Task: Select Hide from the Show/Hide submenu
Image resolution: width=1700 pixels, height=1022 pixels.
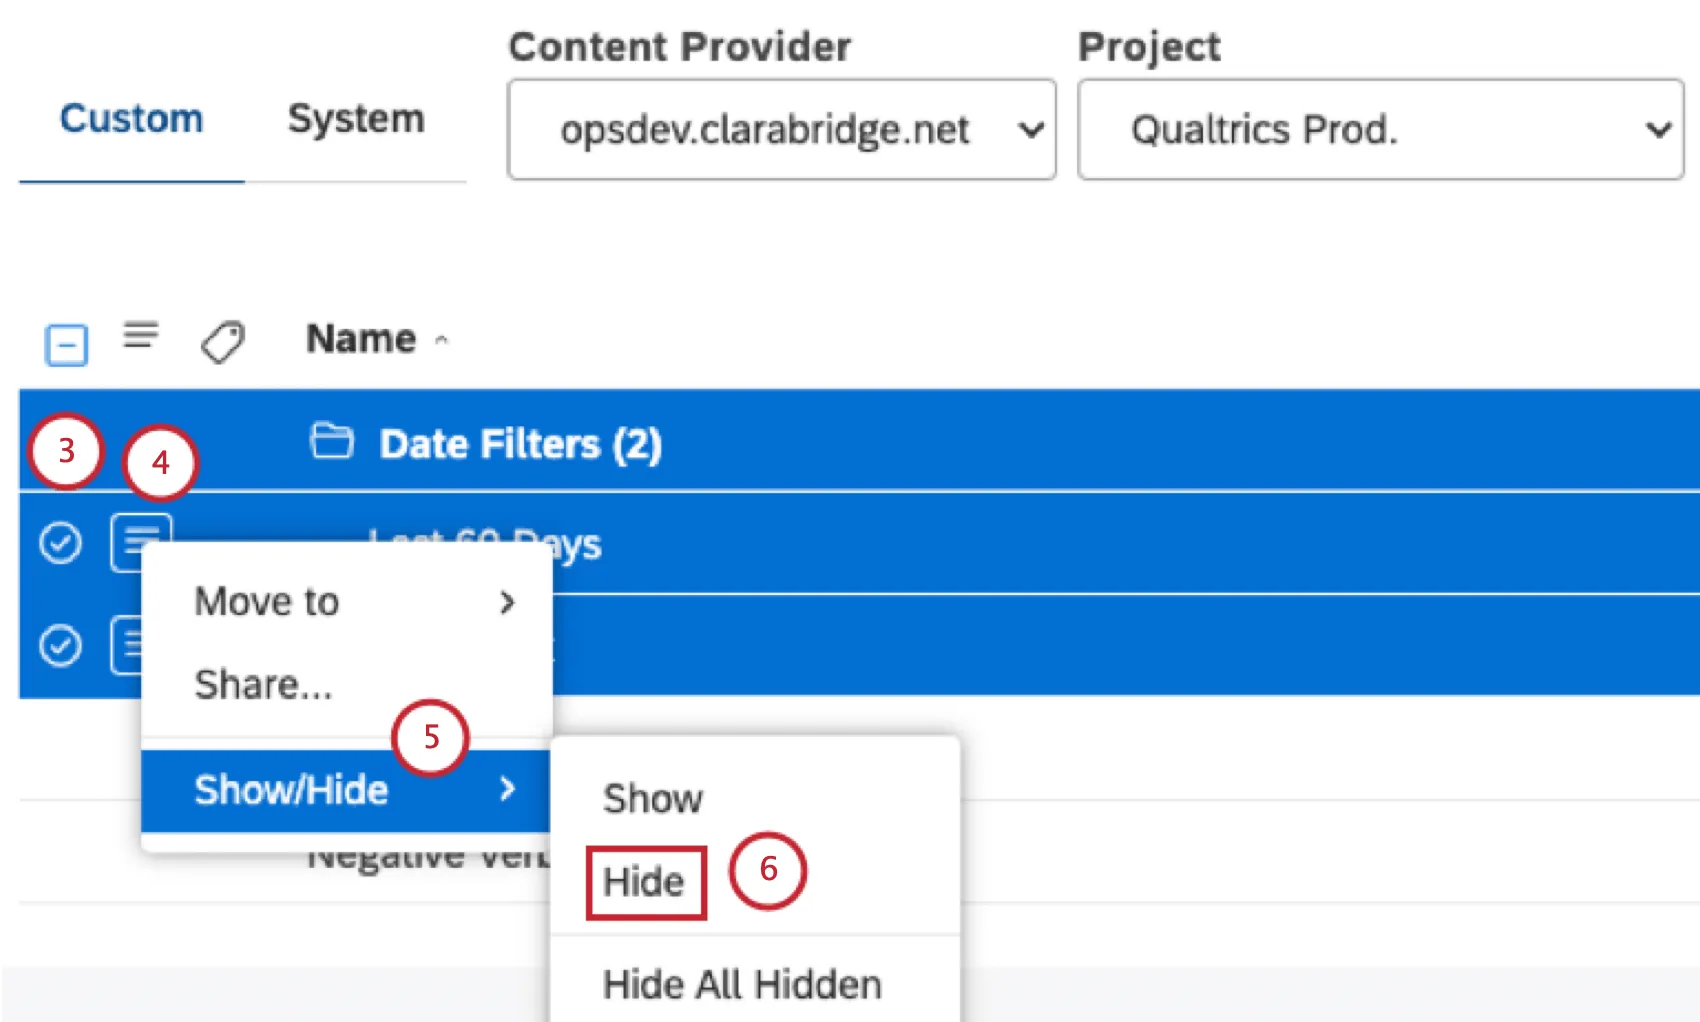Action: (x=643, y=881)
